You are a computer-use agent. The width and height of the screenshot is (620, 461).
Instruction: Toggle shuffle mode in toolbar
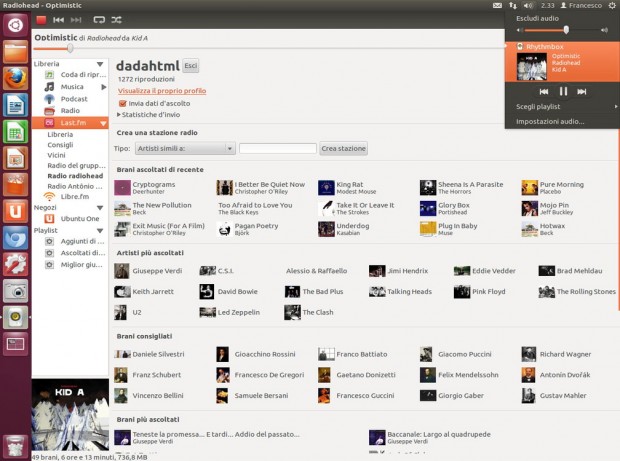(x=116, y=20)
